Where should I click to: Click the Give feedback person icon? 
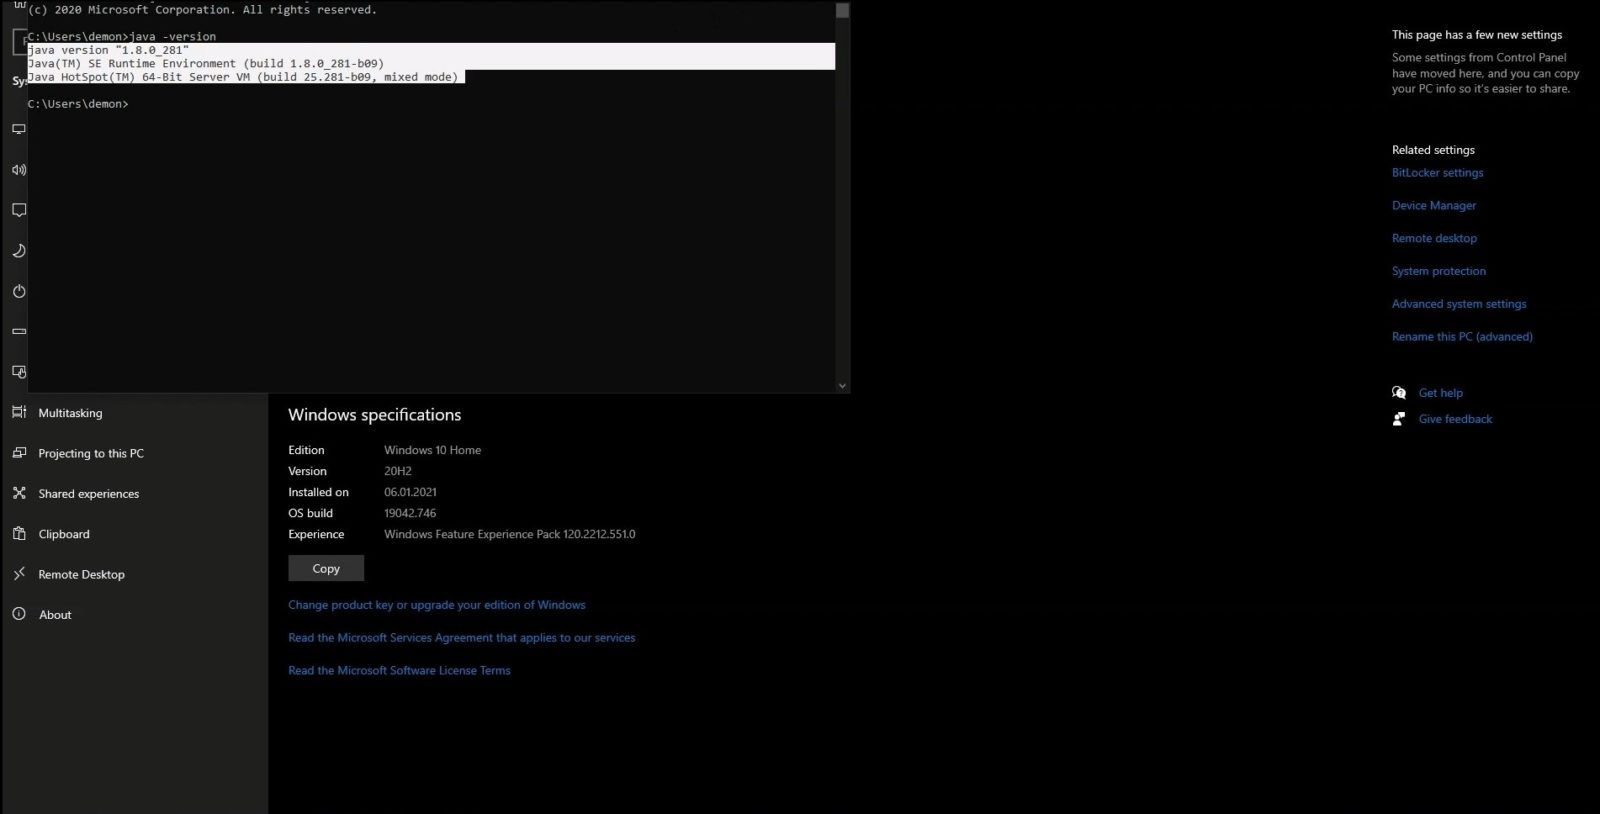pyautogui.click(x=1399, y=419)
